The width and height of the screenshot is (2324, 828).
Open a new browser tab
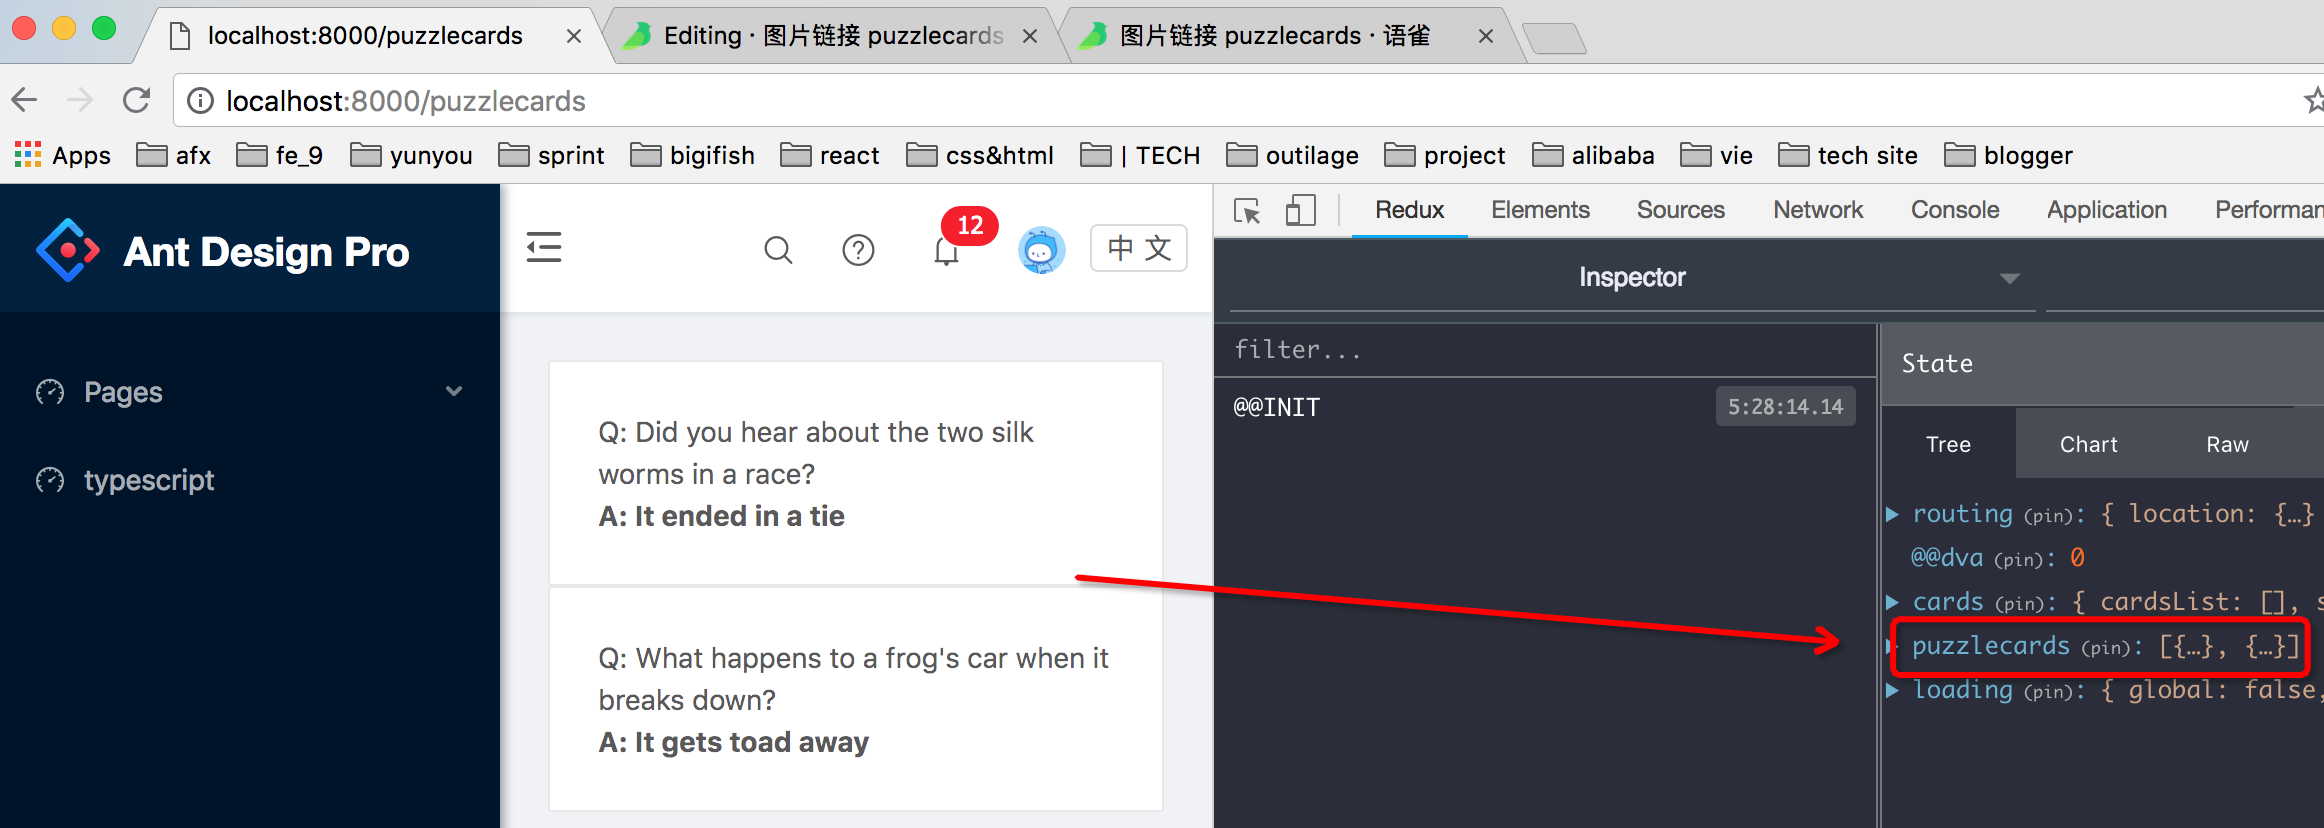coord(1556,39)
